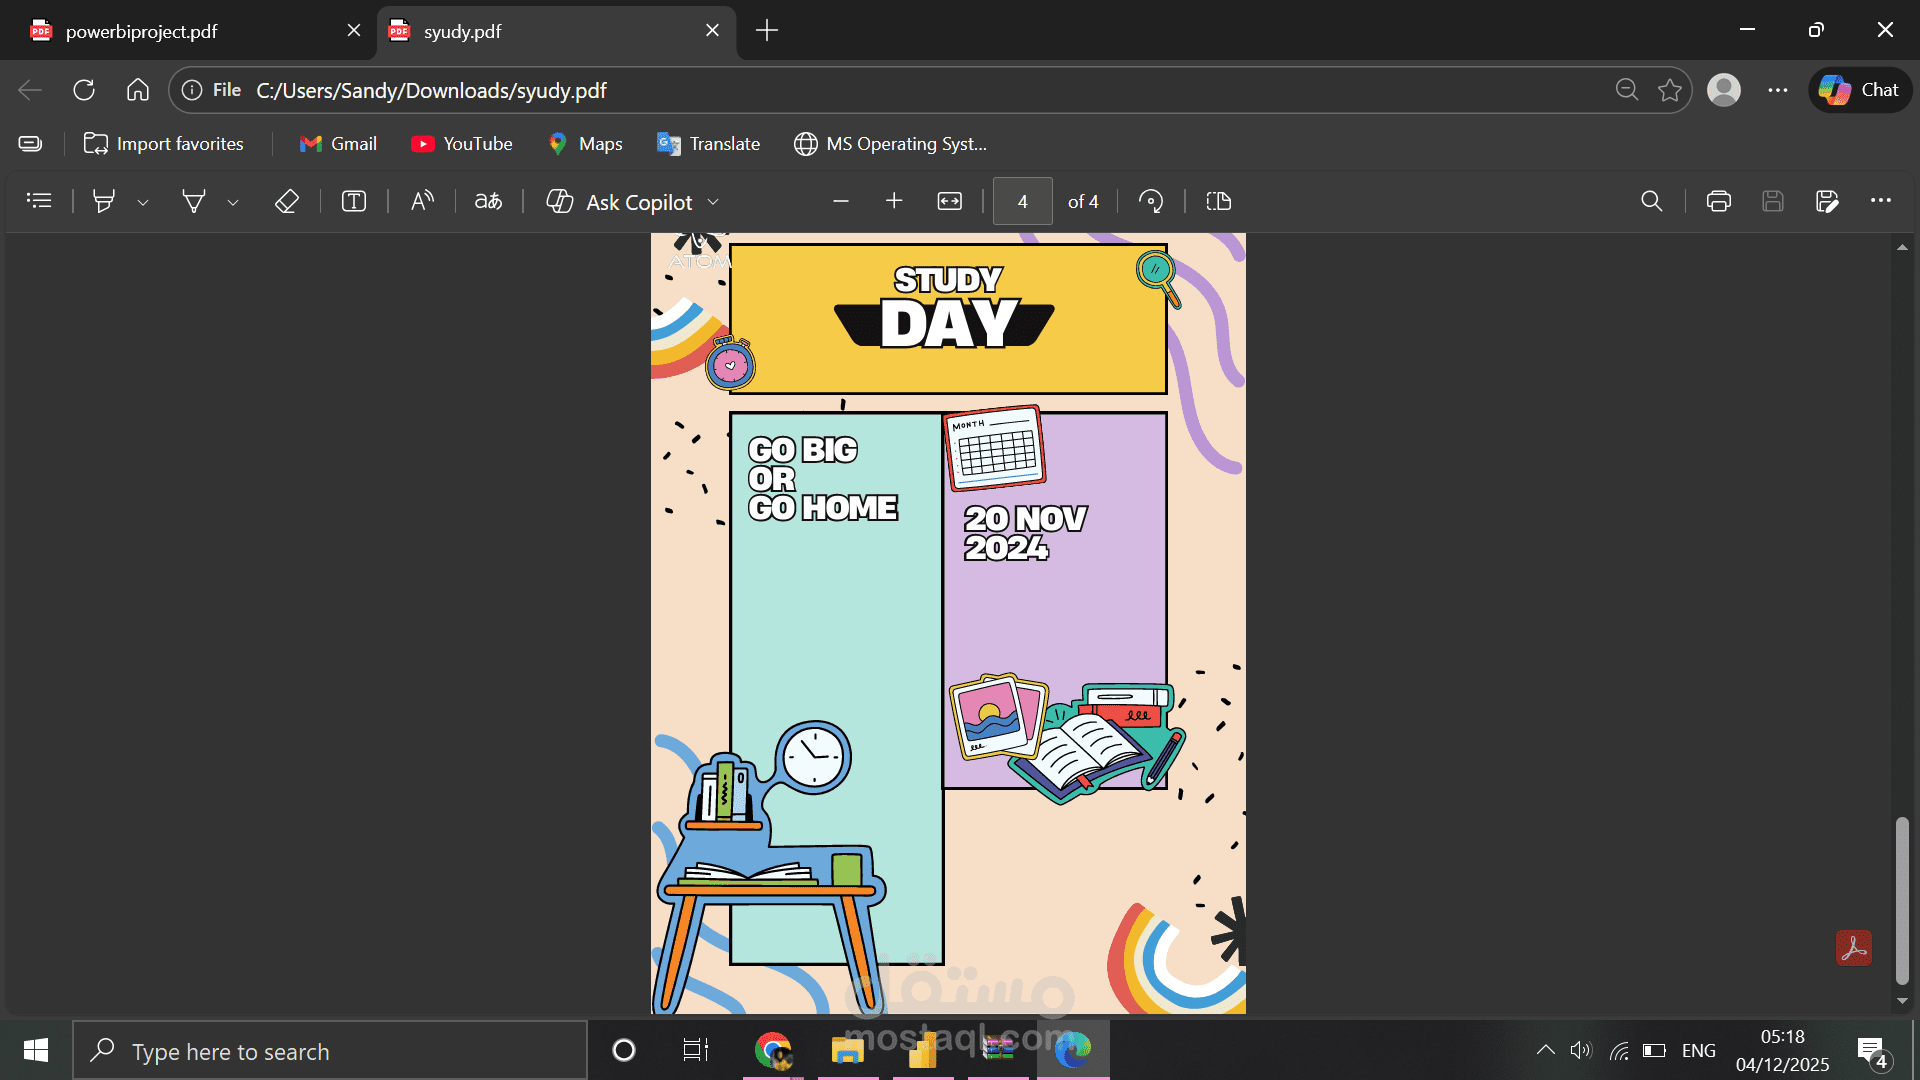Viewport: 1920px width, 1080px height.
Task: Open the YouTube favorite link
Action: 461,143
